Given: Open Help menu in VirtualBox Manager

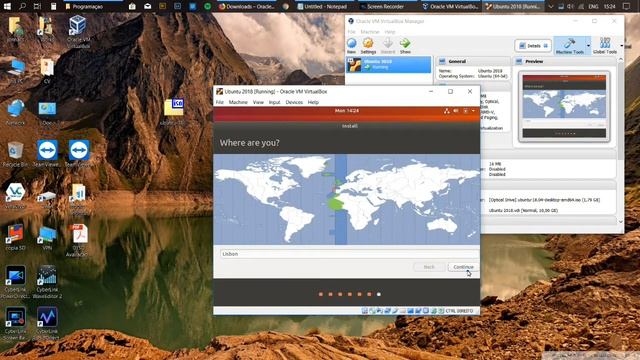Looking at the screenshot, I should 390,32.
